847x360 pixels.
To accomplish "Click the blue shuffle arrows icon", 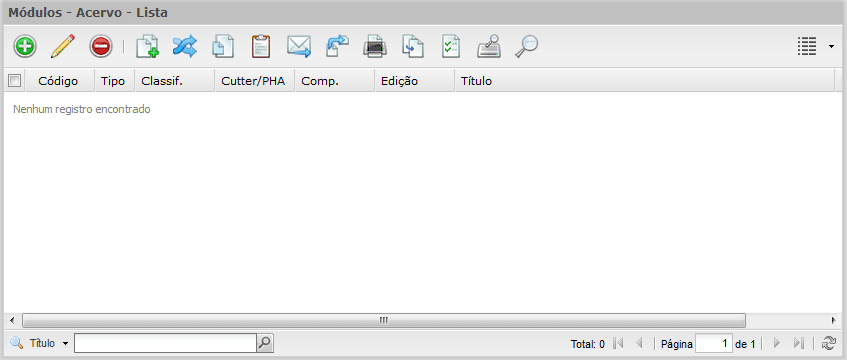I will [x=185, y=46].
